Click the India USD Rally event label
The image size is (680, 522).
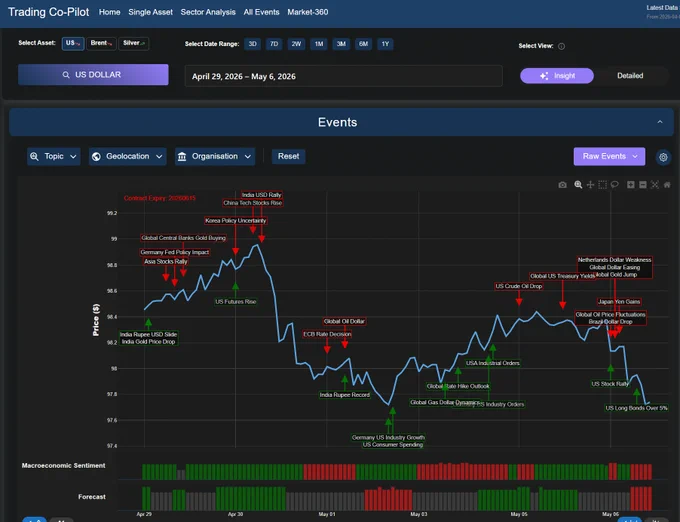click(262, 195)
